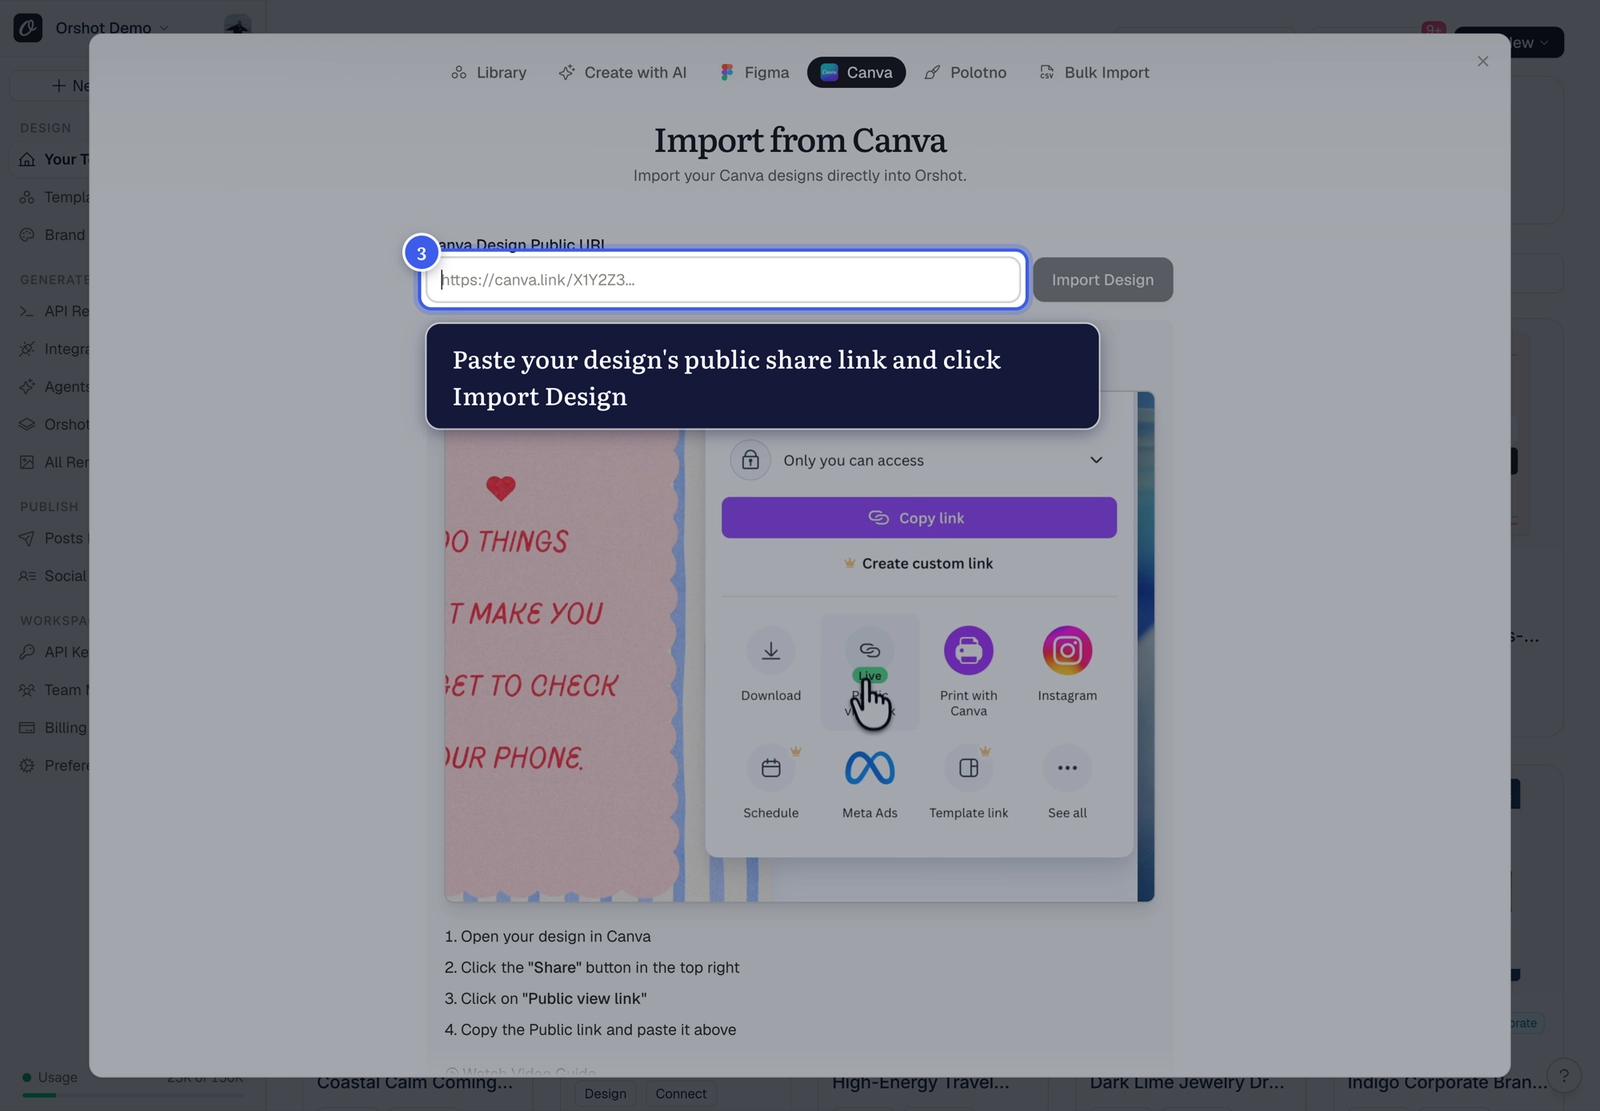1600x1111 pixels.
Task: Open the Team members icon in sidebar
Action: 27,690
